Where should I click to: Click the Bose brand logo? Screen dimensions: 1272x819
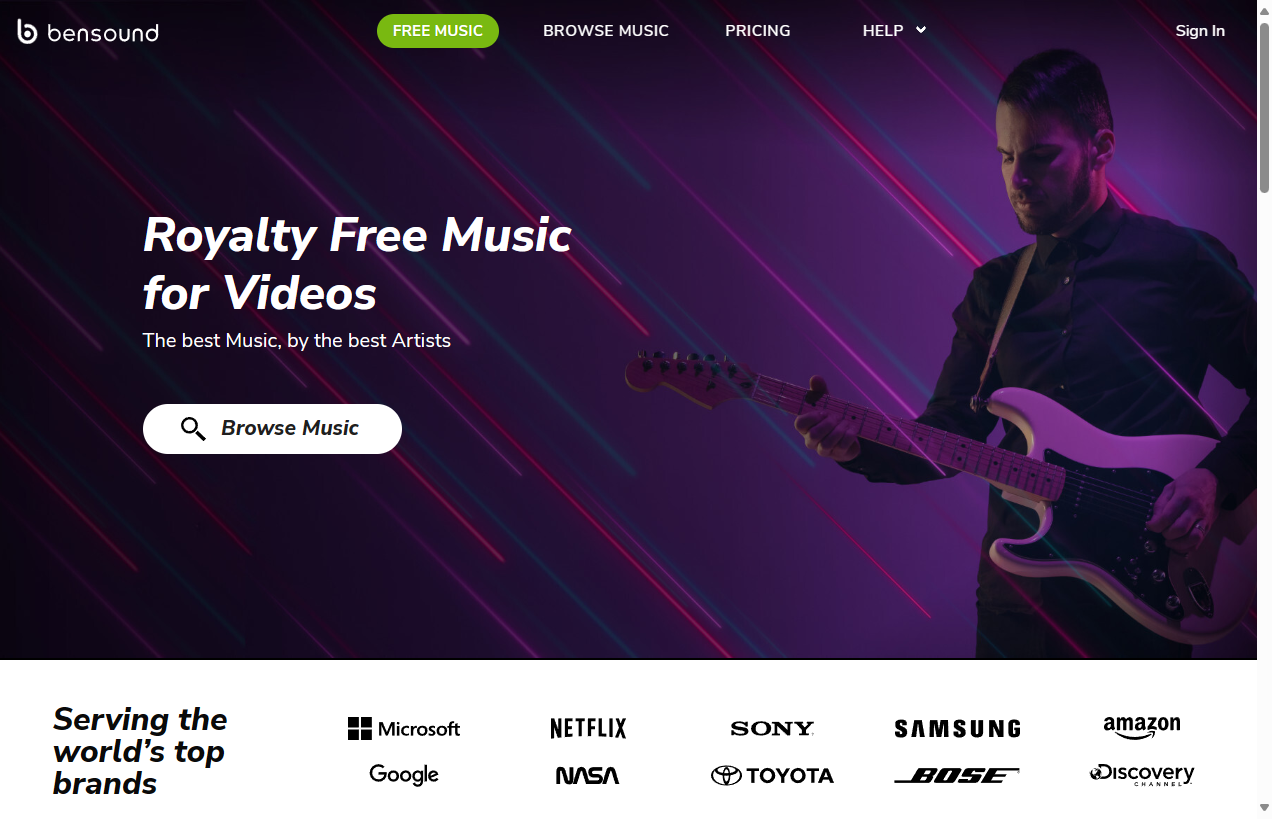click(957, 775)
